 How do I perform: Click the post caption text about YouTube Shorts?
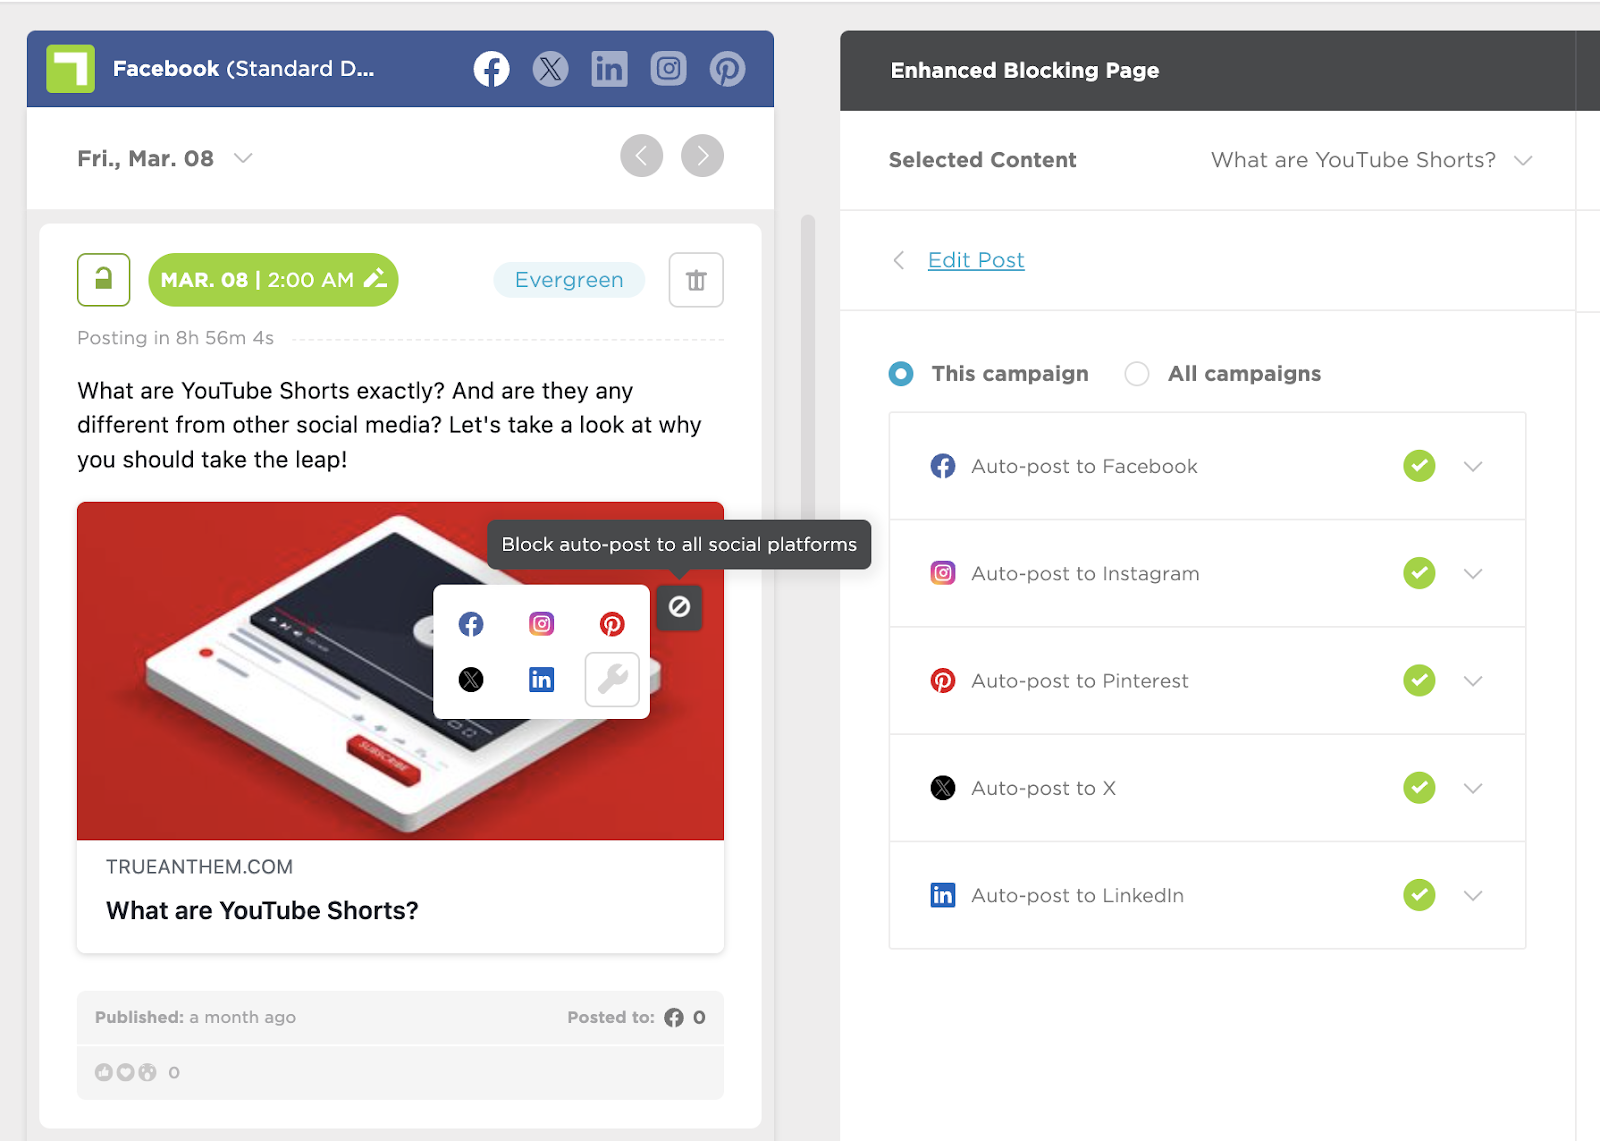pos(390,425)
